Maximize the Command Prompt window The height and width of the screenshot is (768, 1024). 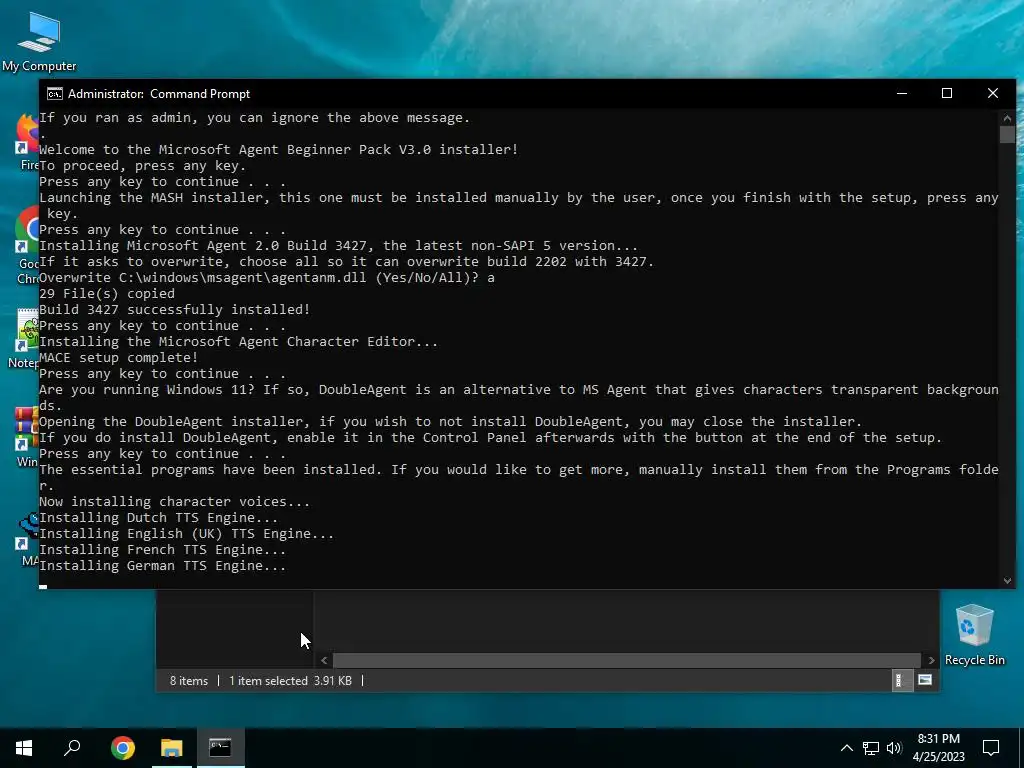pyautogui.click(x=947, y=93)
